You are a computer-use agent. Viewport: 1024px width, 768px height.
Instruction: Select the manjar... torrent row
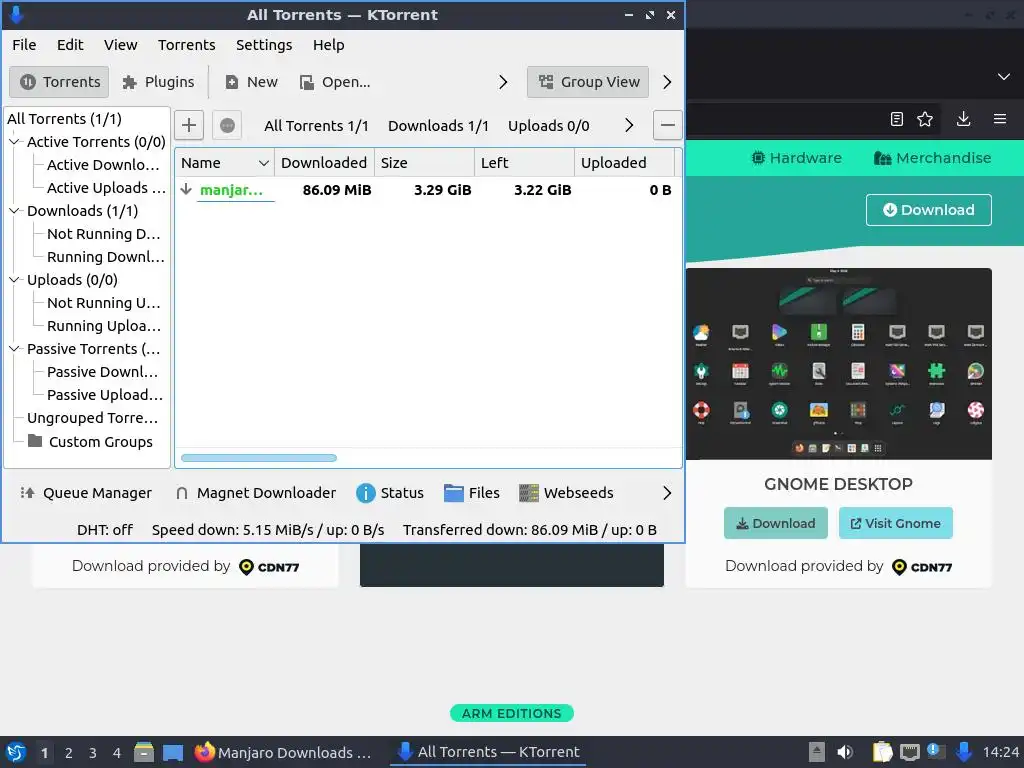pyautogui.click(x=426, y=190)
